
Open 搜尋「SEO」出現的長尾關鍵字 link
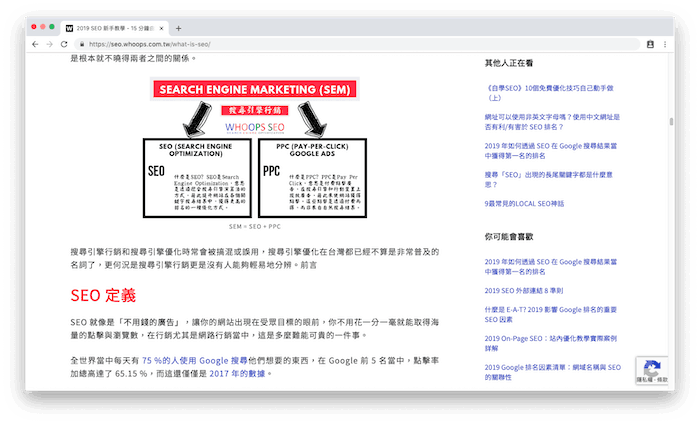549,179
